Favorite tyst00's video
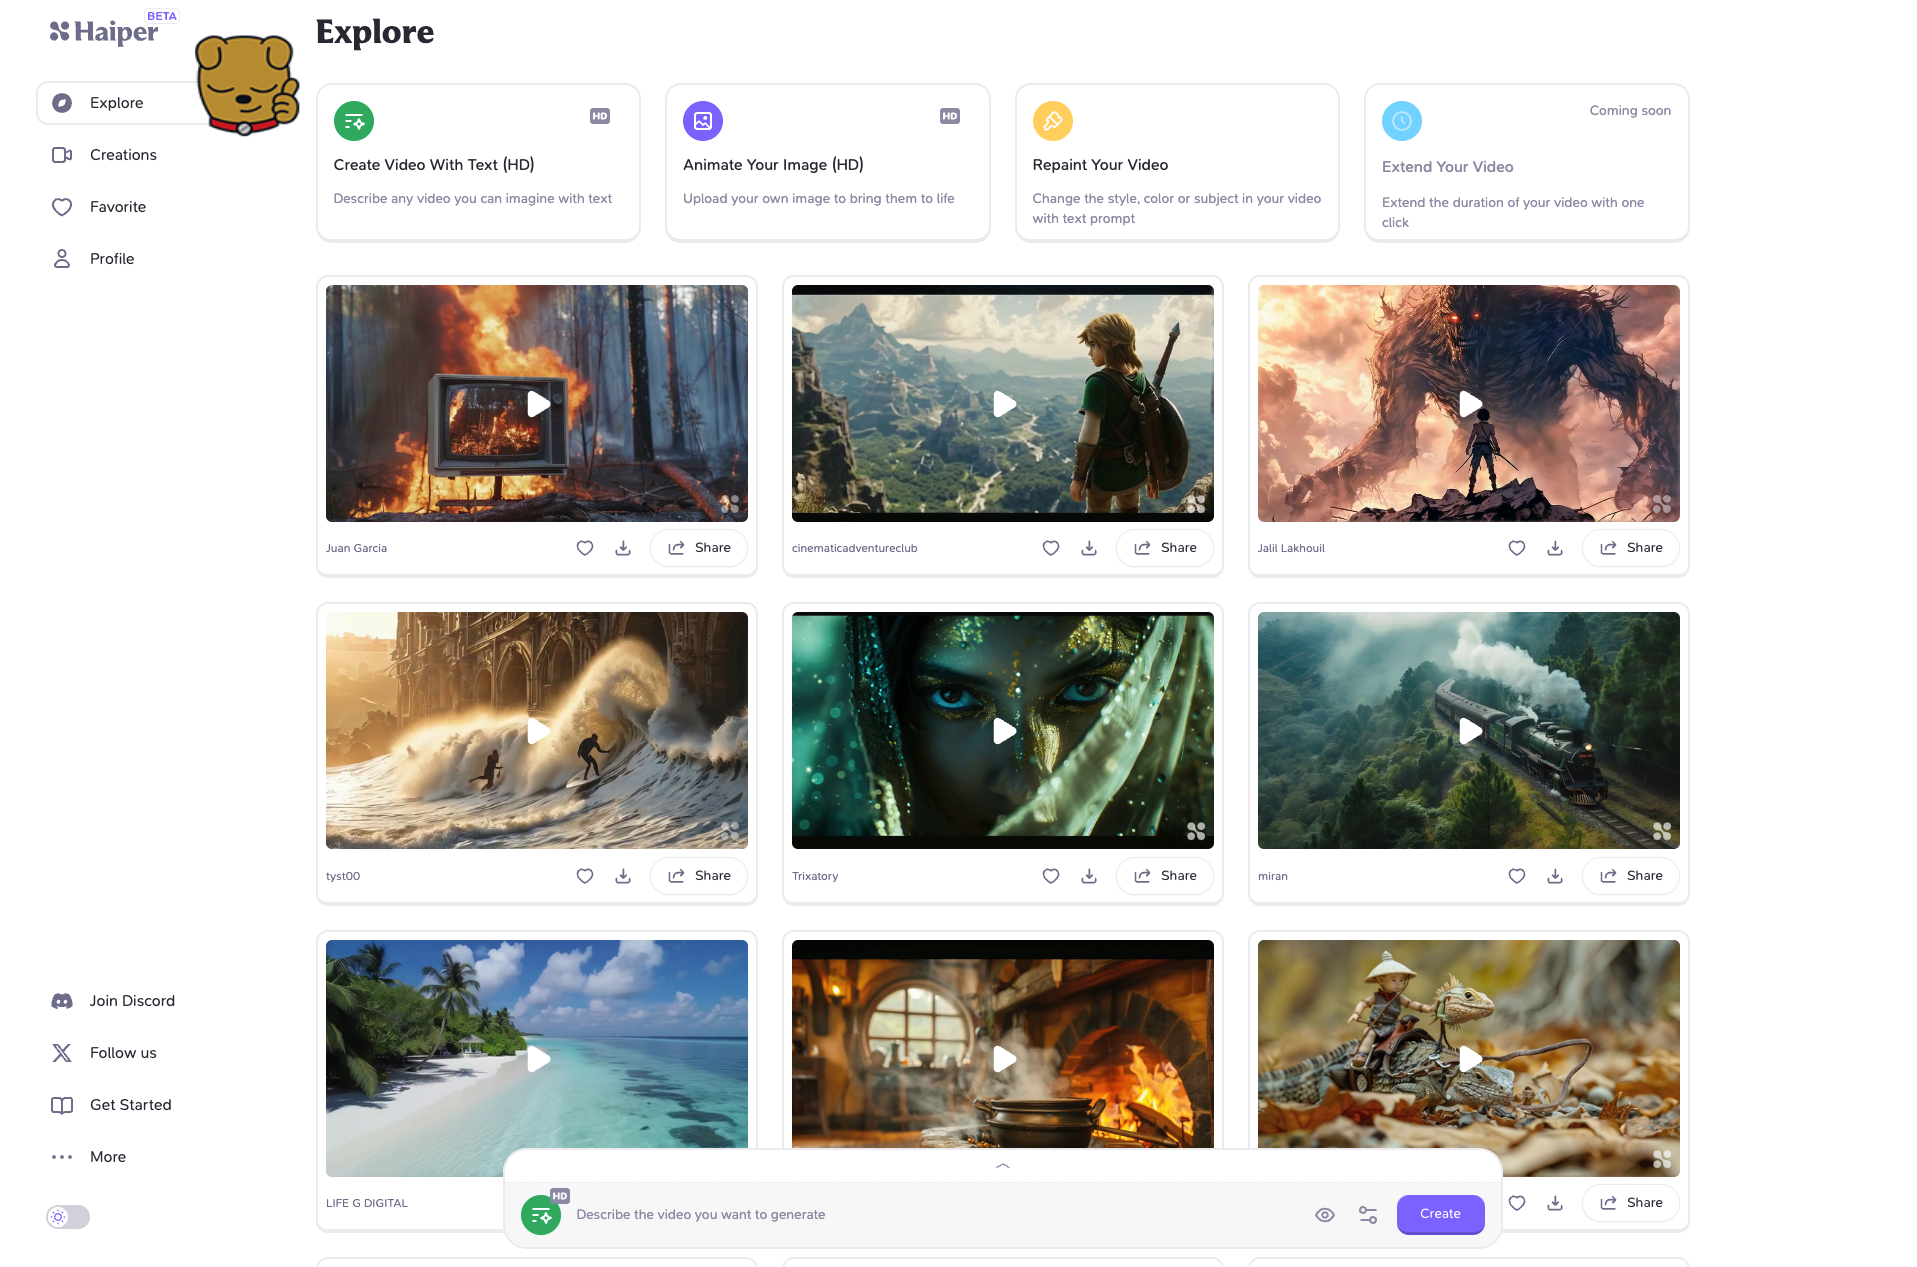The image size is (1917, 1267). tap(585, 876)
